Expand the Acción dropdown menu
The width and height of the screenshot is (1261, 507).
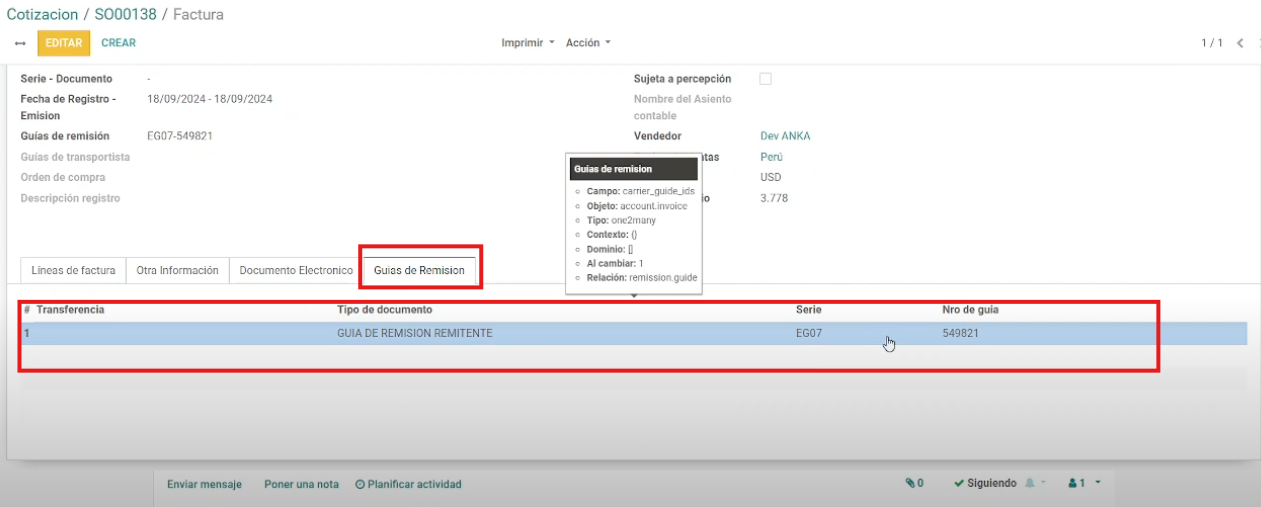[588, 43]
